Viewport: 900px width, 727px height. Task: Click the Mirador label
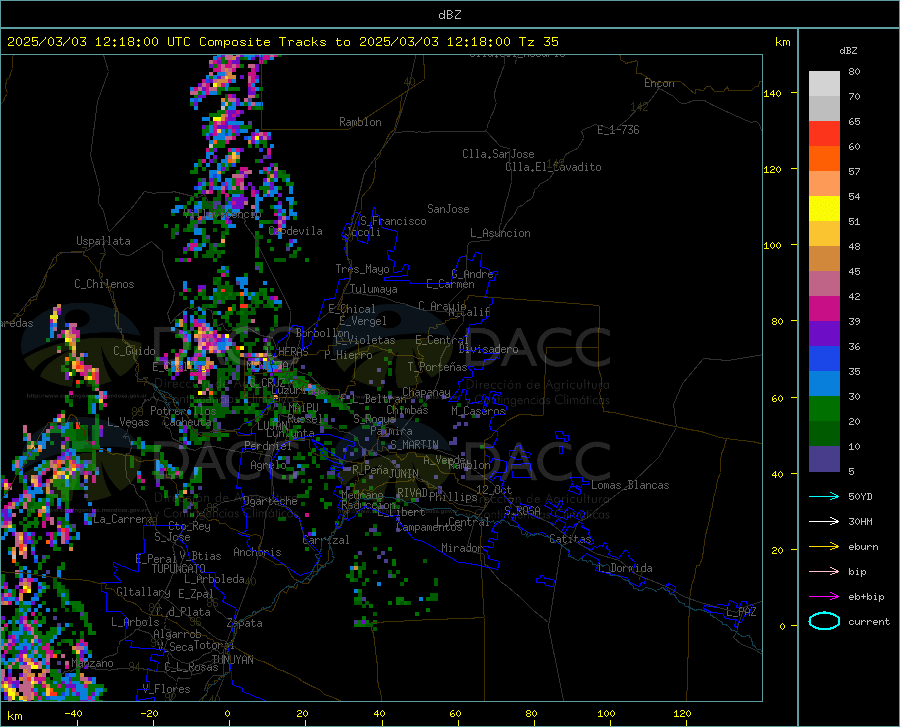tap(461, 548)
